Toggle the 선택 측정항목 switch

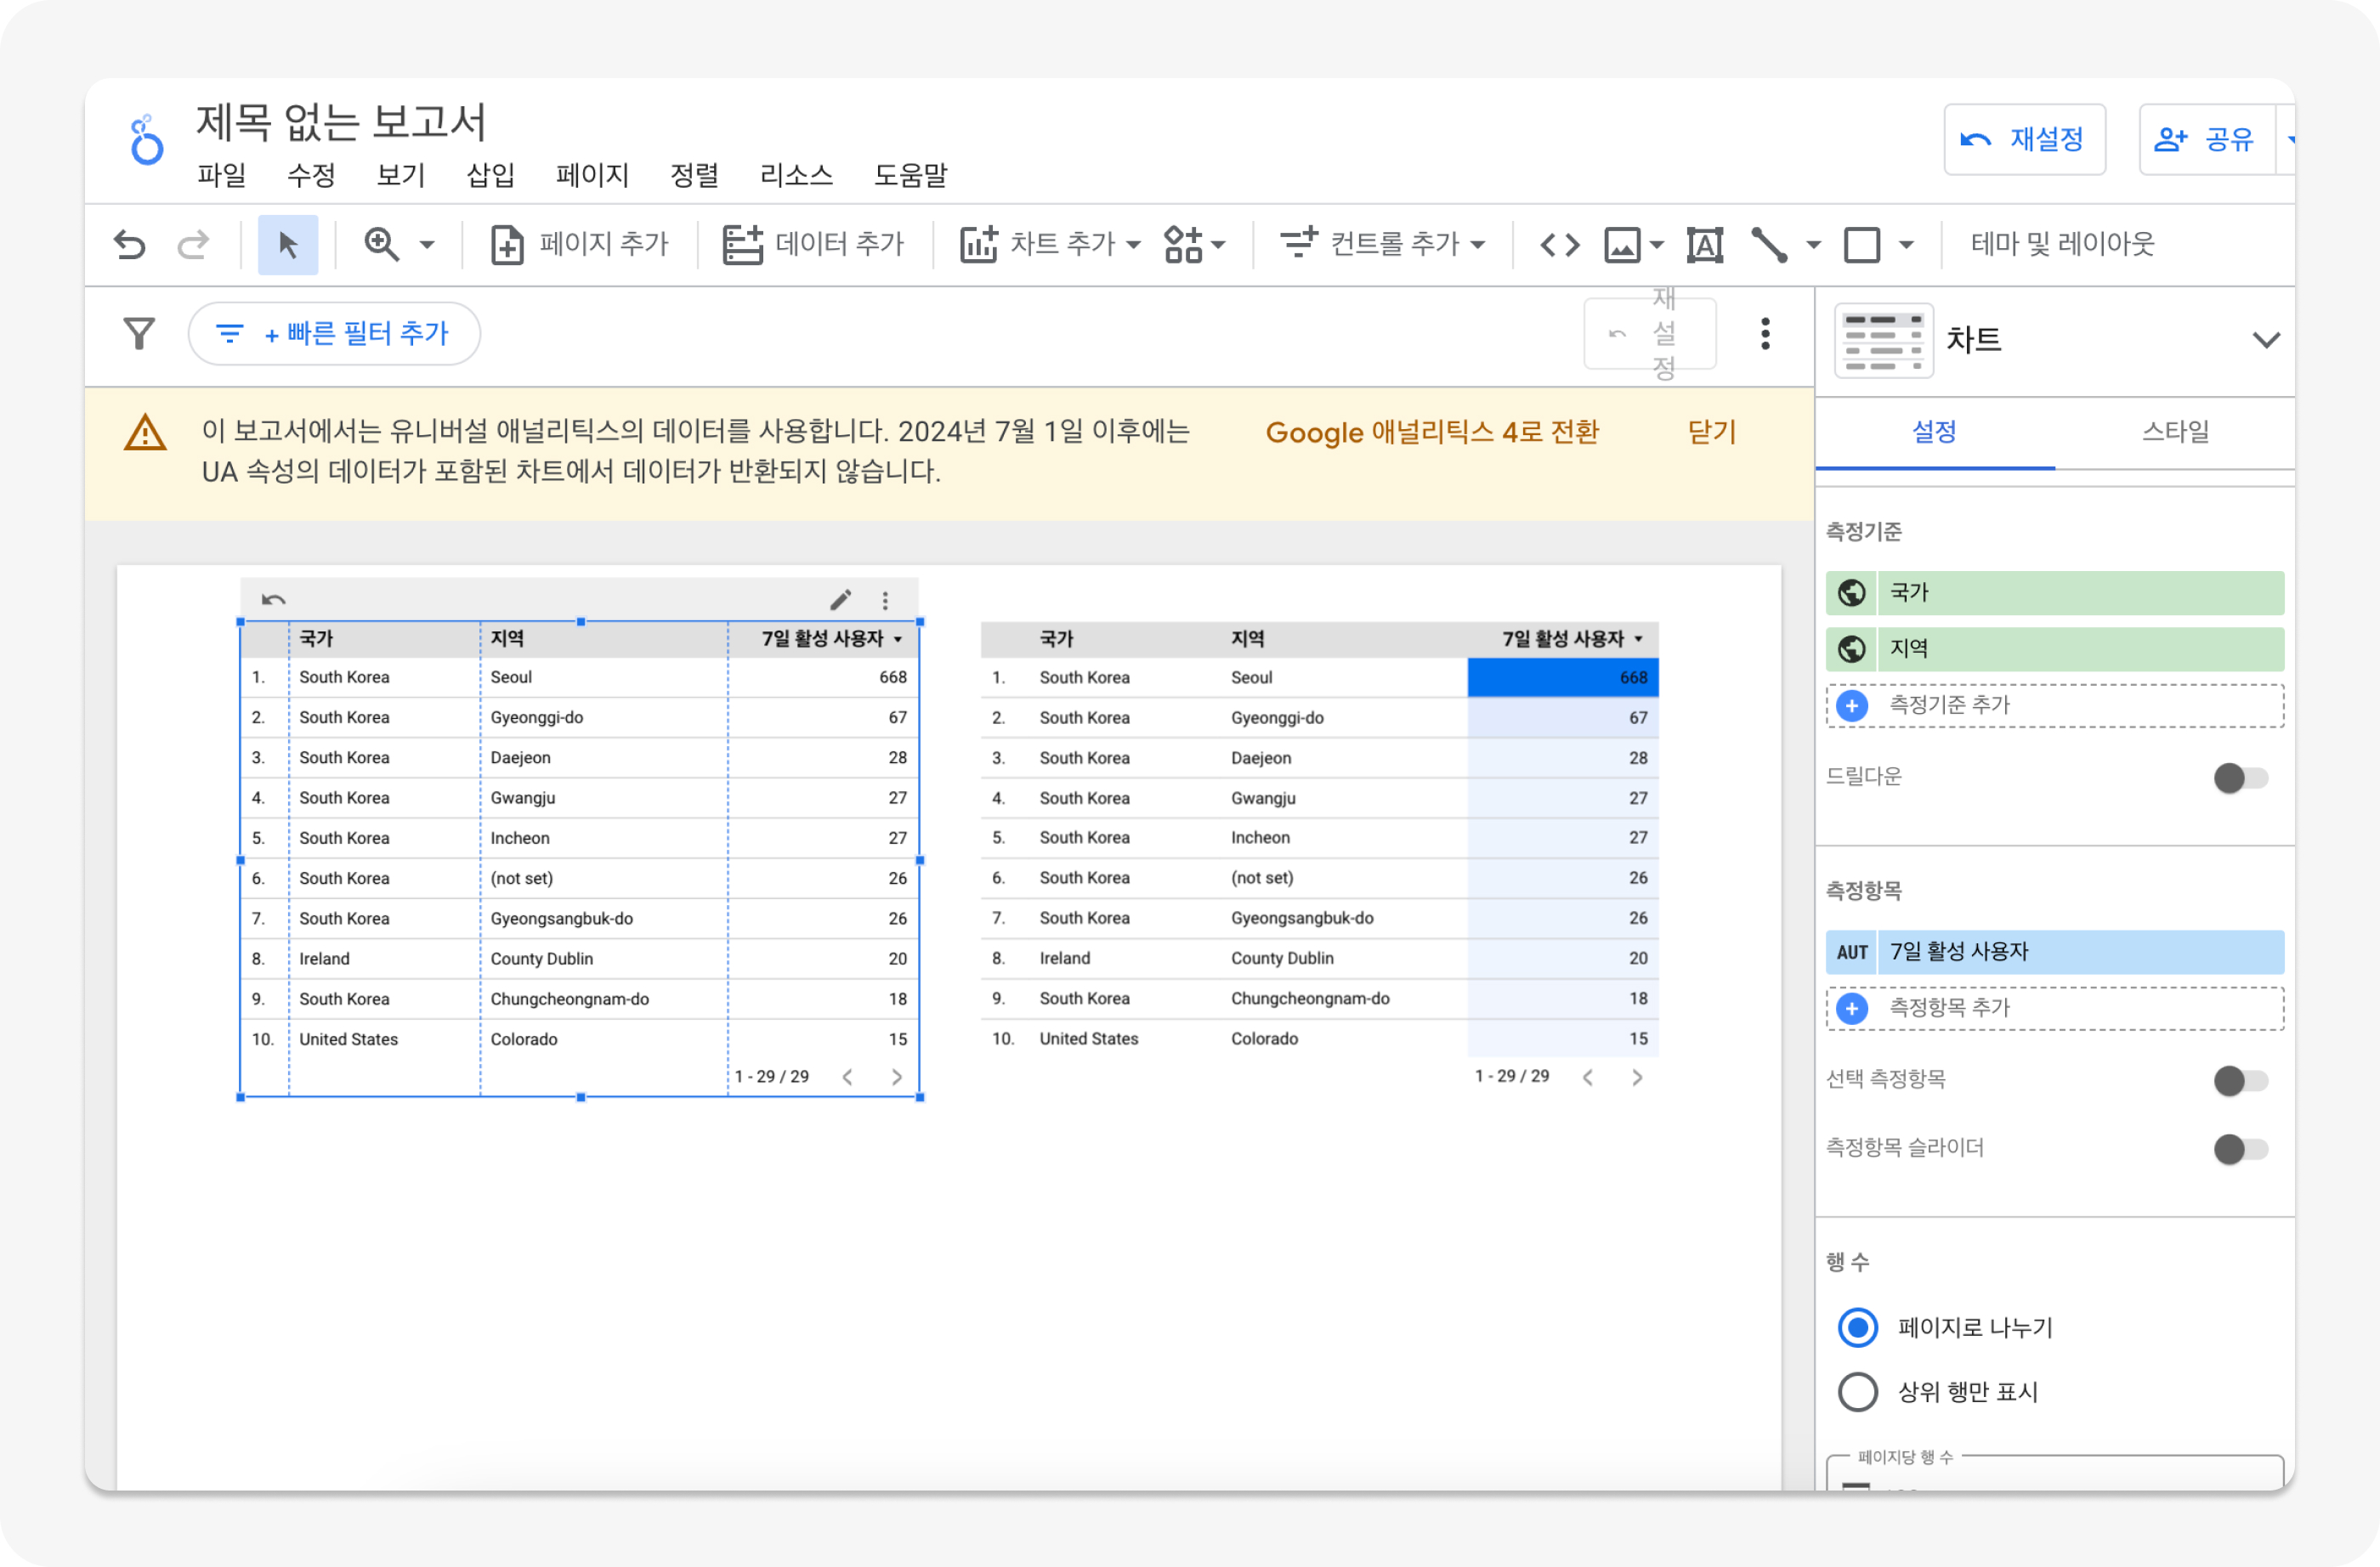pyautogui.click(x=2240, y=1080)
